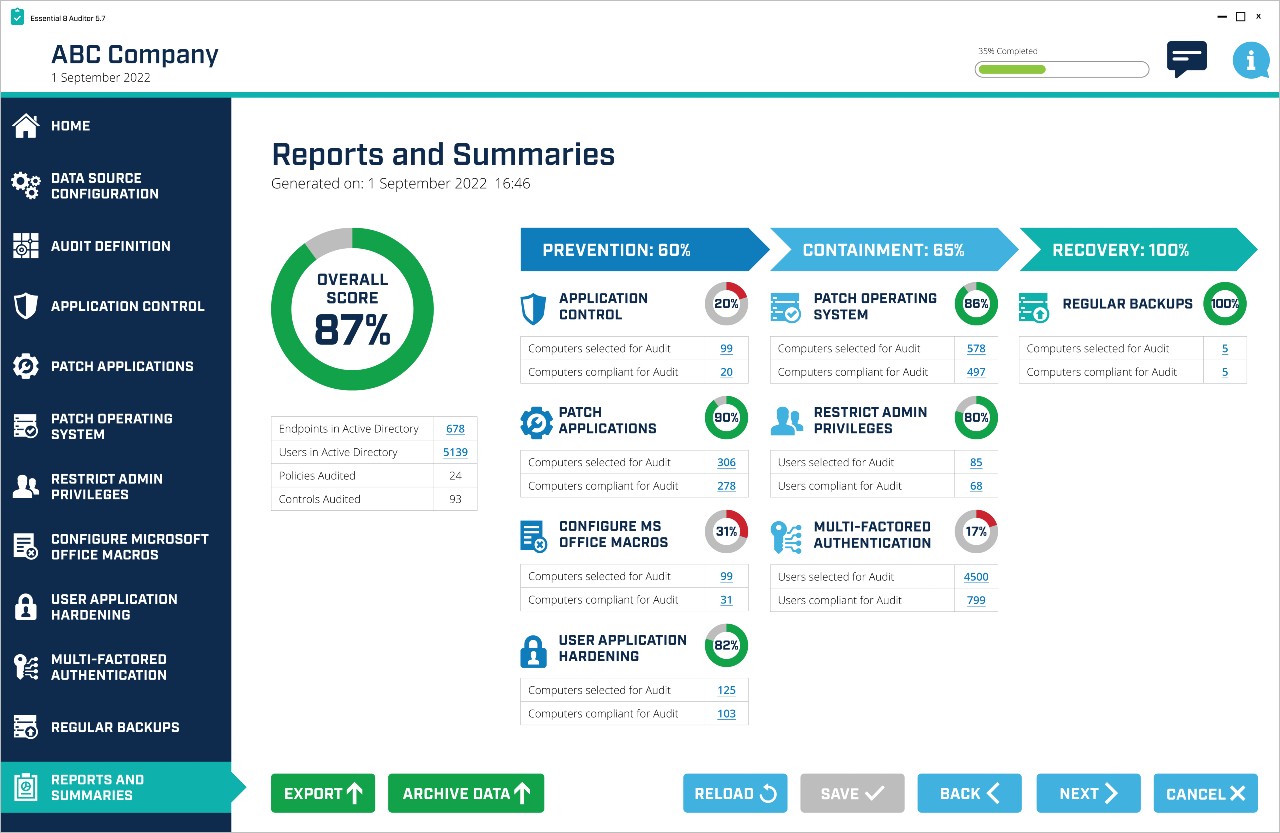
Task: Click the 35% Completed progress bar
Action: [1061, 69]
